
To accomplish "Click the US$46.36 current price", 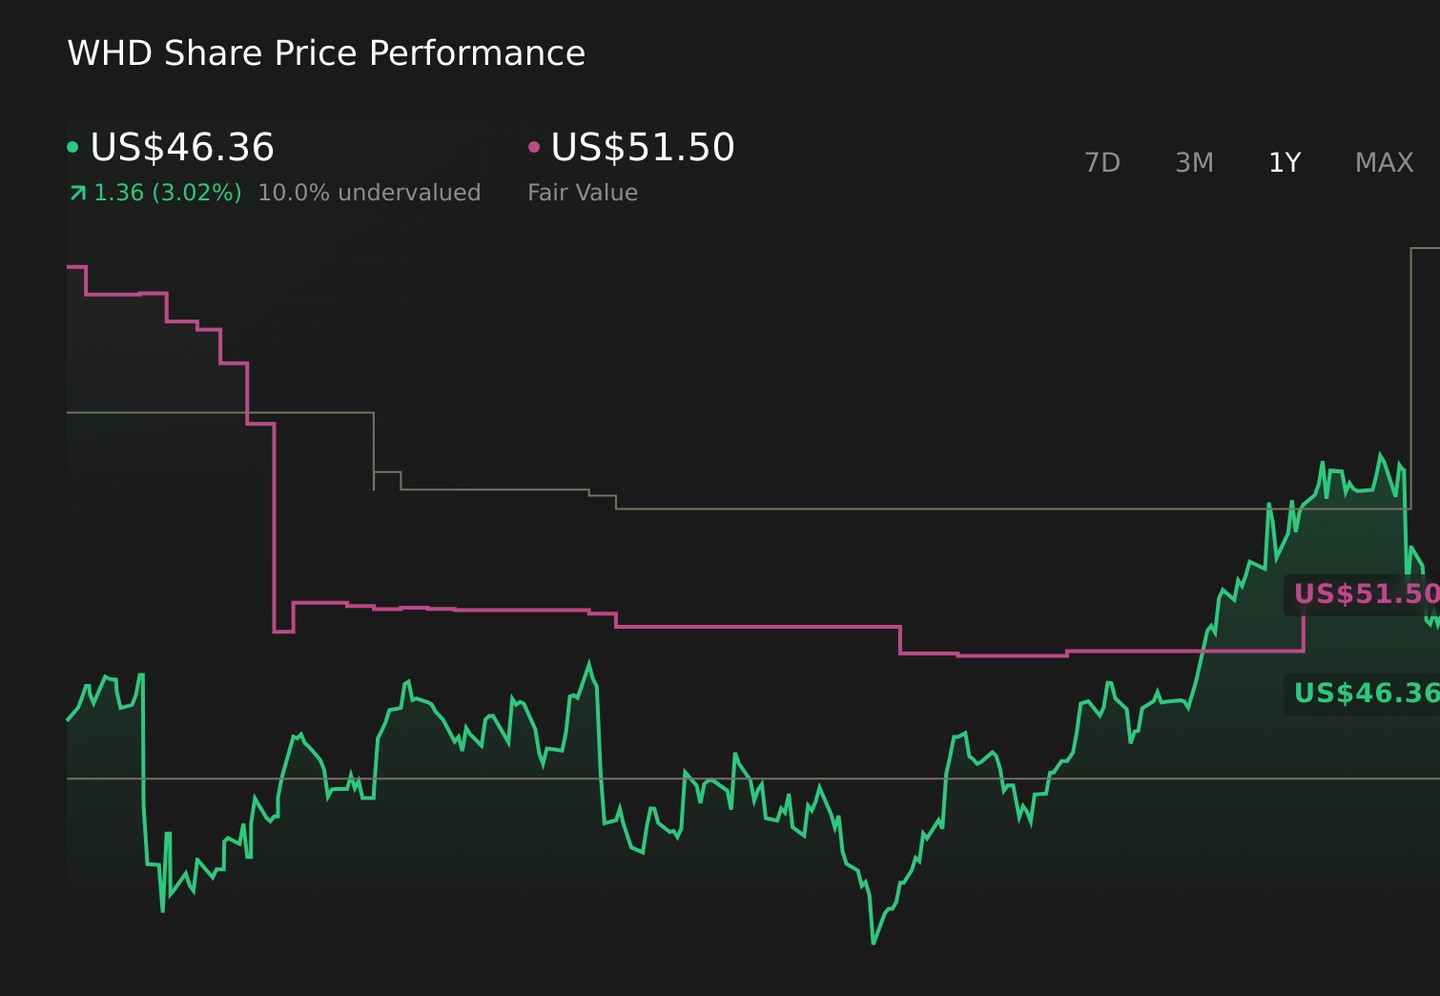I will click(x=182, y=147).
